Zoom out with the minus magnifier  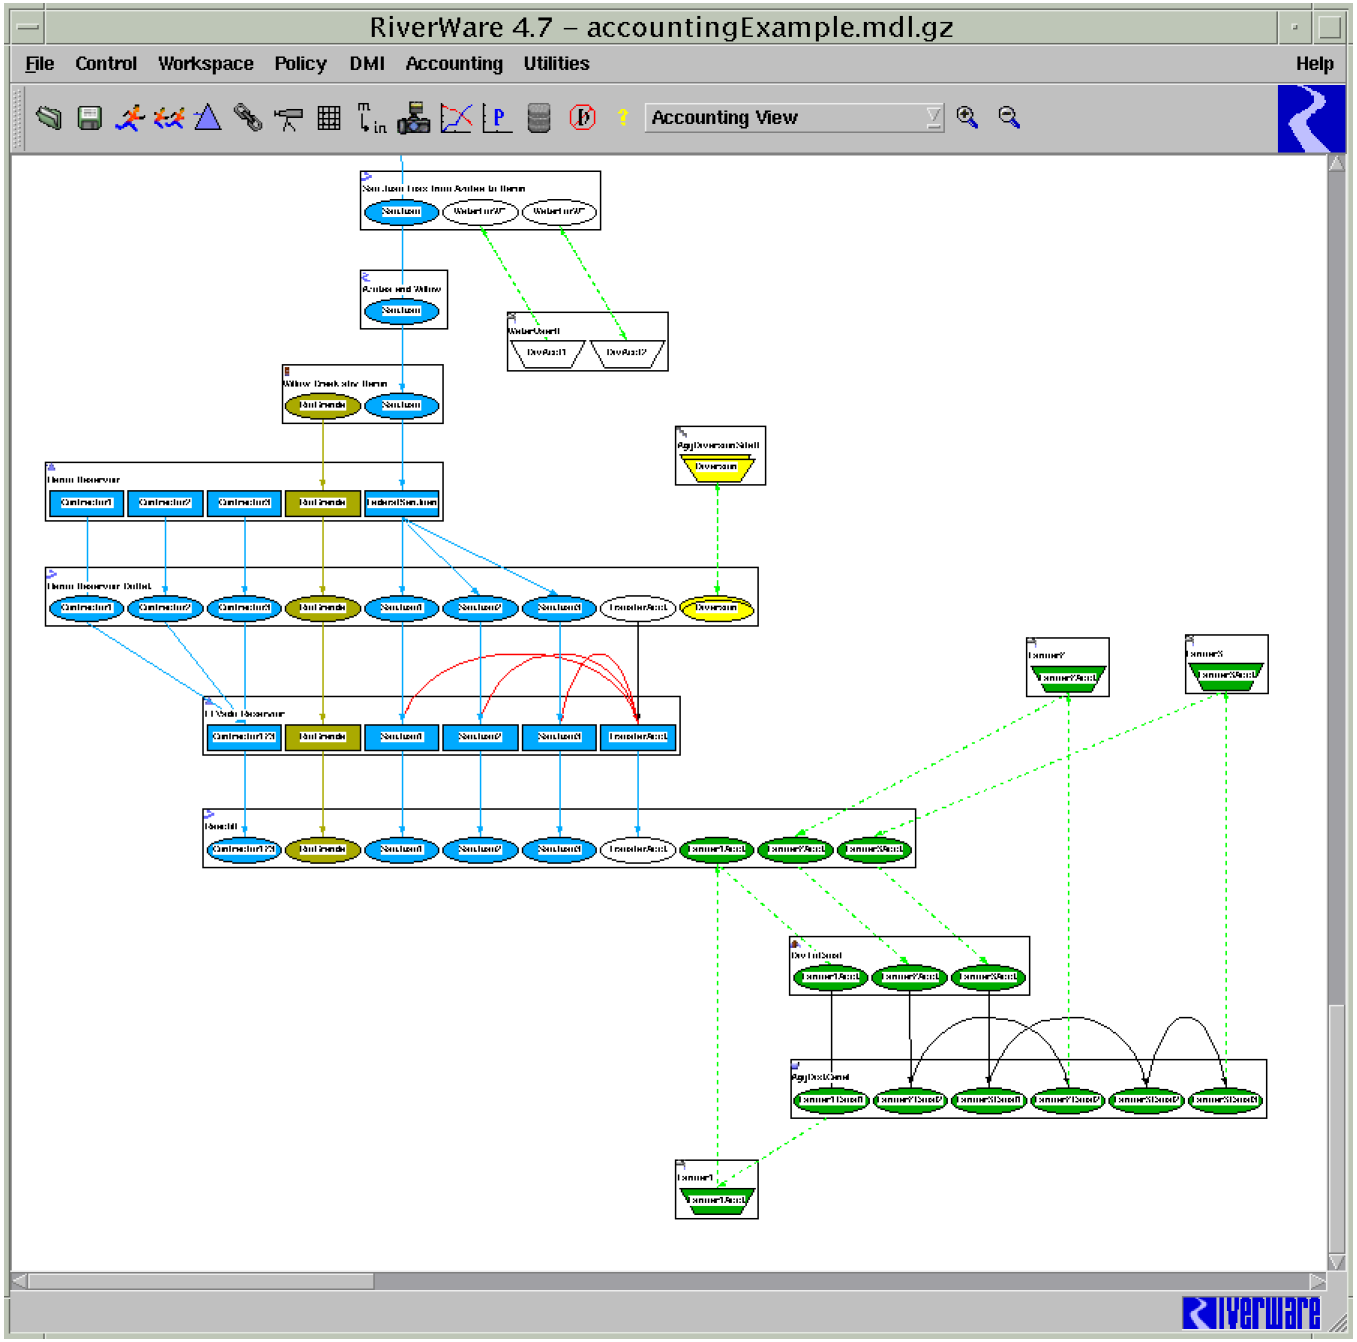point(1009,117)
